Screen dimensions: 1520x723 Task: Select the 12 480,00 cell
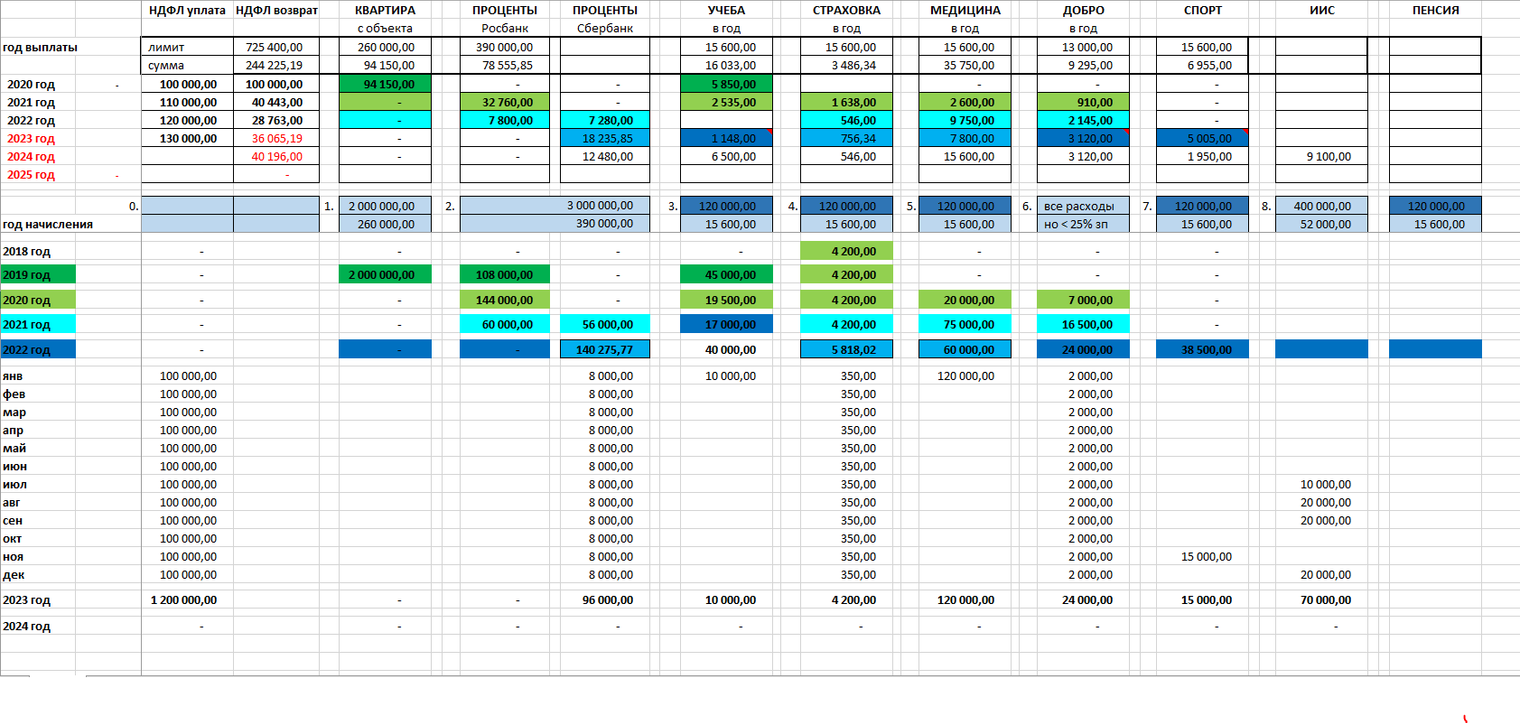(x=605, y=156)
